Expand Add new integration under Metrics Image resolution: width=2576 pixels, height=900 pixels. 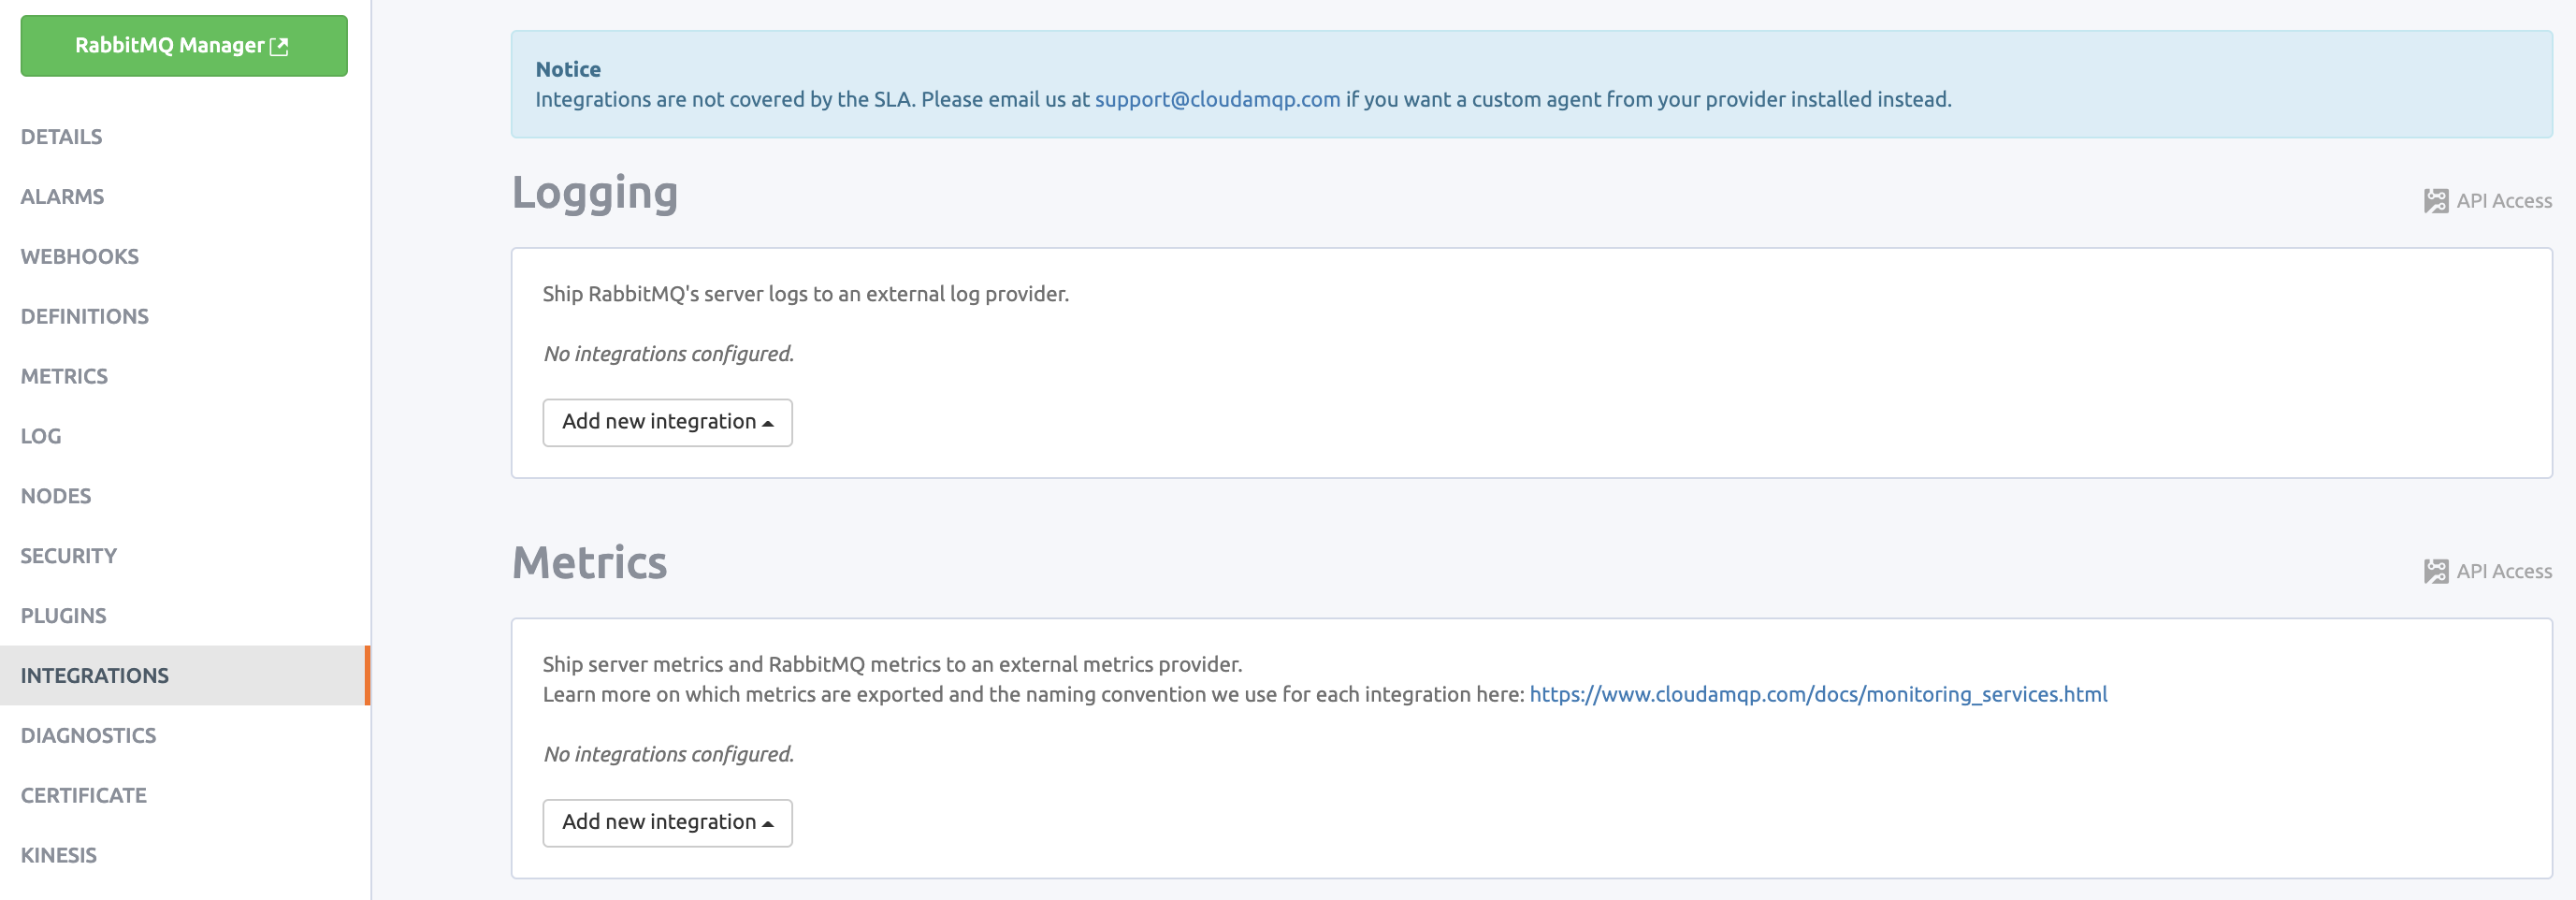pyautogui.click(x=667, y=824)
